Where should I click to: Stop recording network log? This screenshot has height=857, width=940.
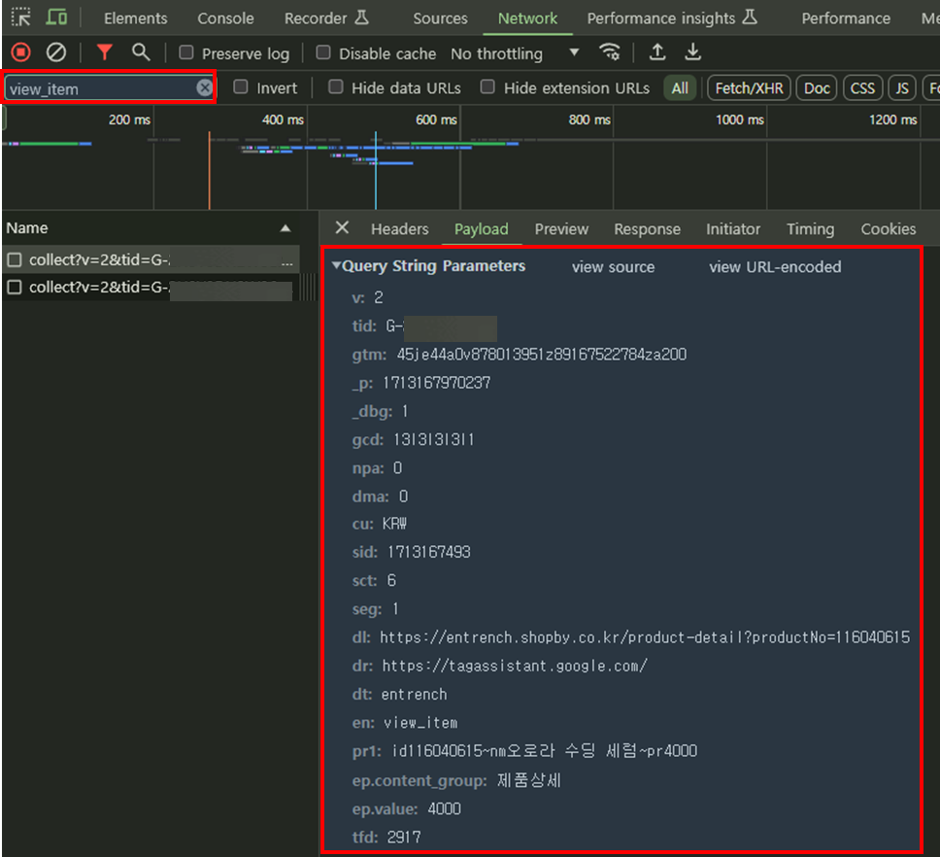pos(21,53)
